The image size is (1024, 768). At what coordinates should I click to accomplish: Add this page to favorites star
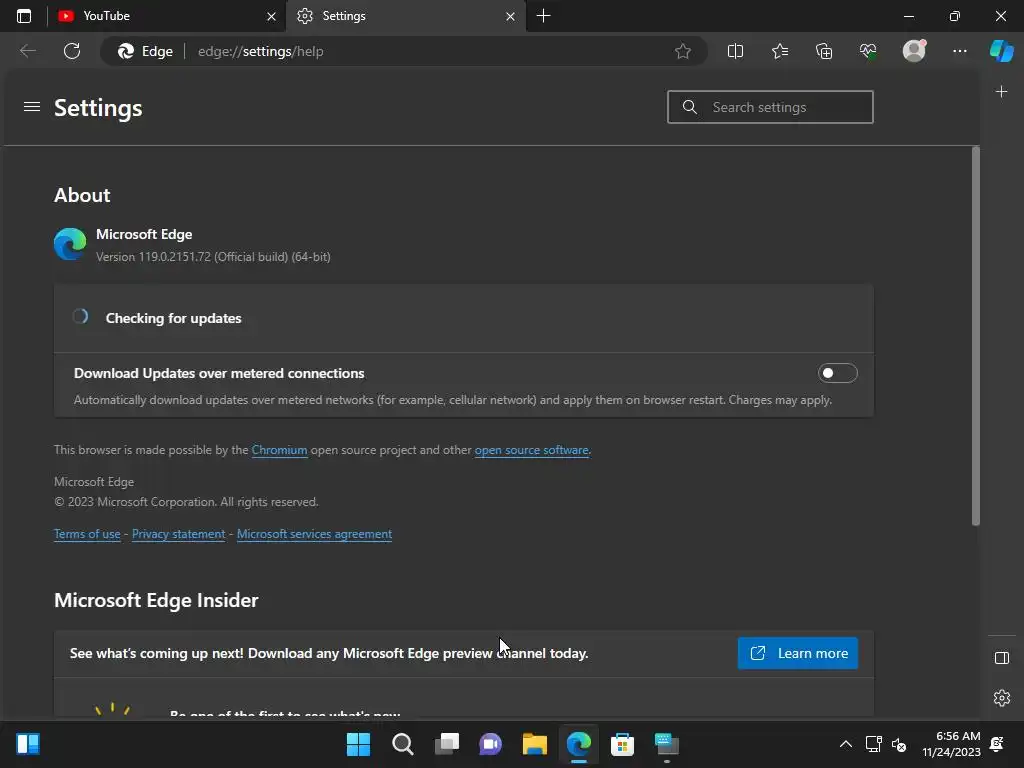point(683,51)
